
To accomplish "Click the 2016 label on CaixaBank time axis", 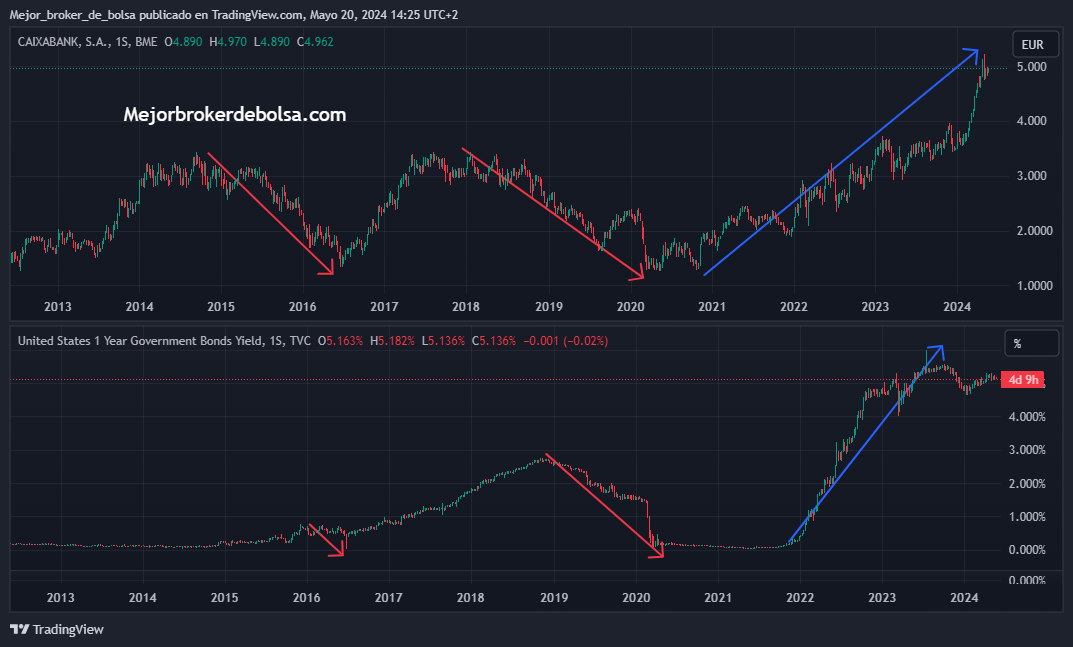I will pos(302,306).
